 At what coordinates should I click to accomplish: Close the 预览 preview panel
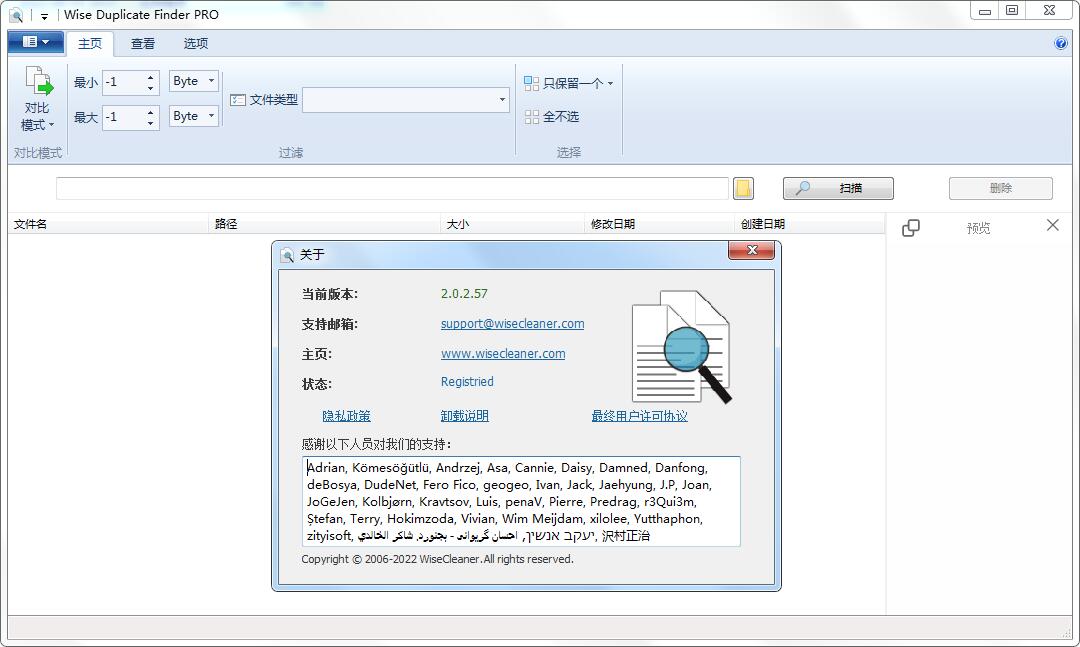[1052, 225]
